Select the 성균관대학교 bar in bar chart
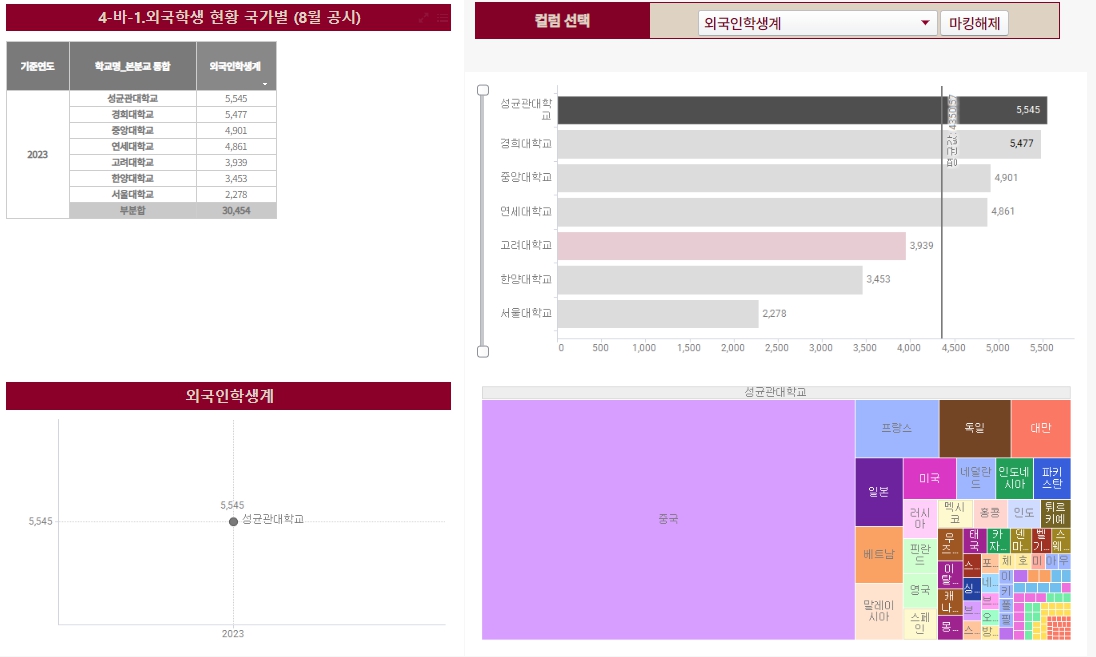The image size is (1096, 657). (800, 110)
